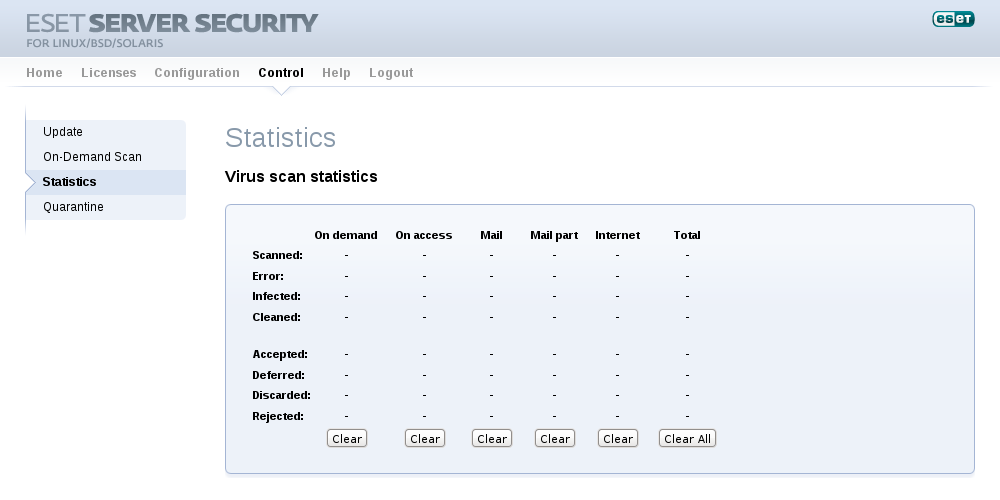
Task: Clear the On access statistics
Action: coord(425,439)
